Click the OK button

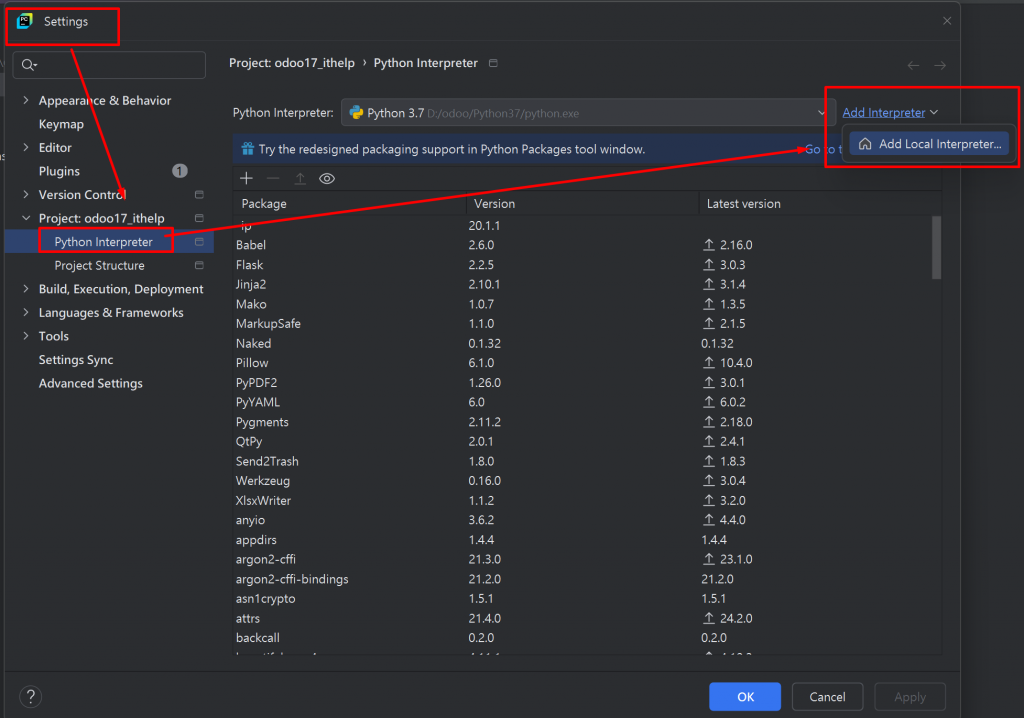(x=745, y=696)
